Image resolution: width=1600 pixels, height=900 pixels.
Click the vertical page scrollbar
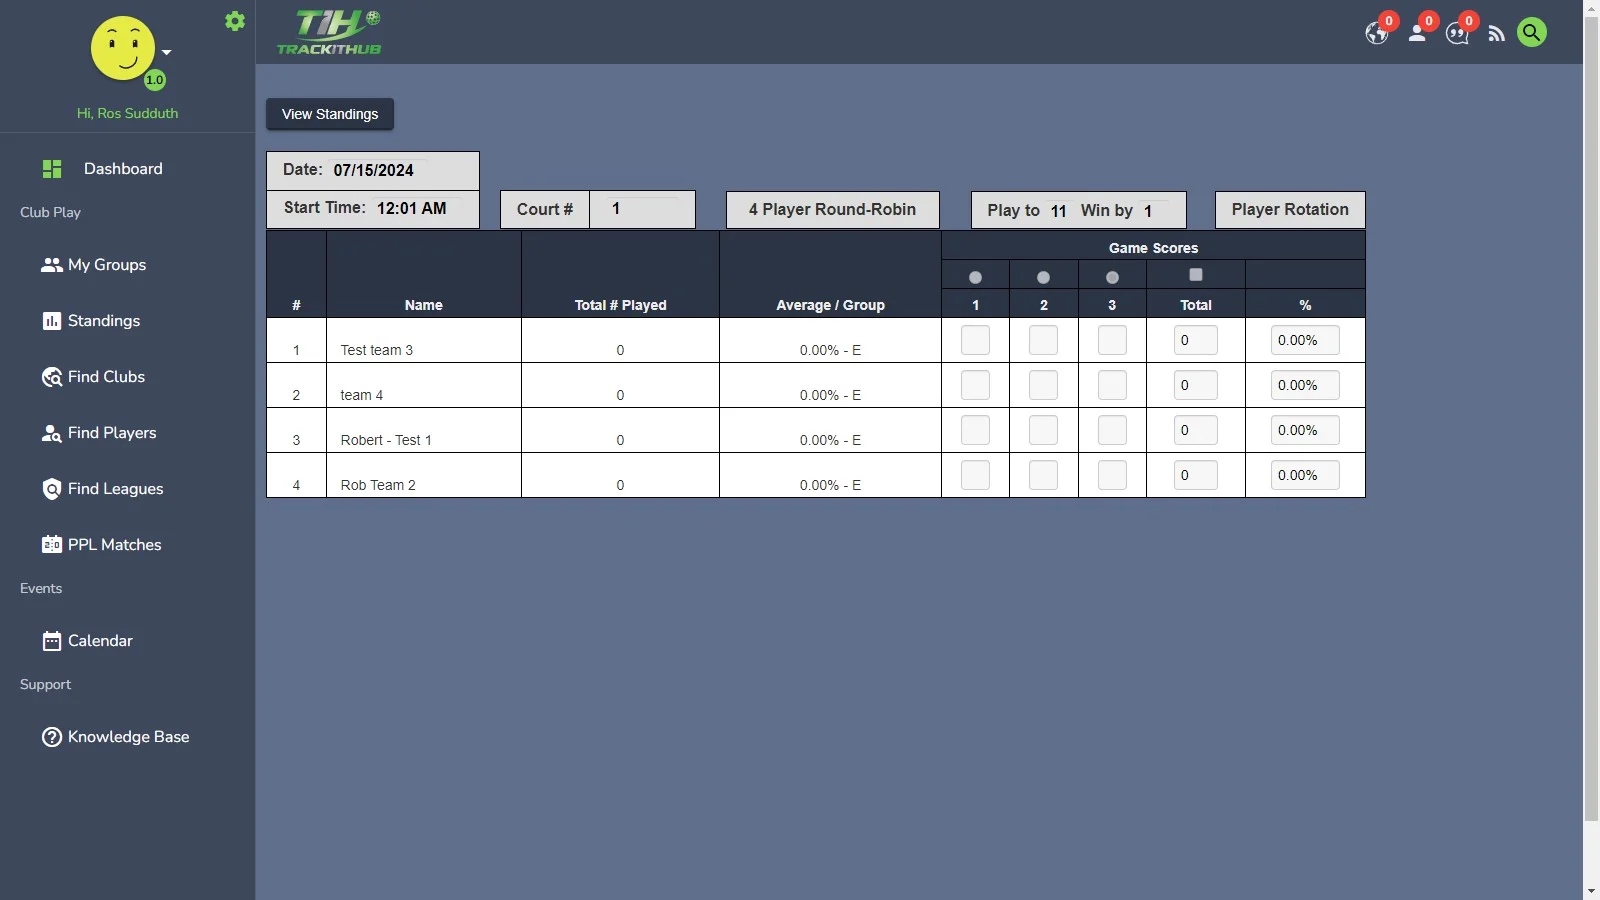coord(1591,420)
